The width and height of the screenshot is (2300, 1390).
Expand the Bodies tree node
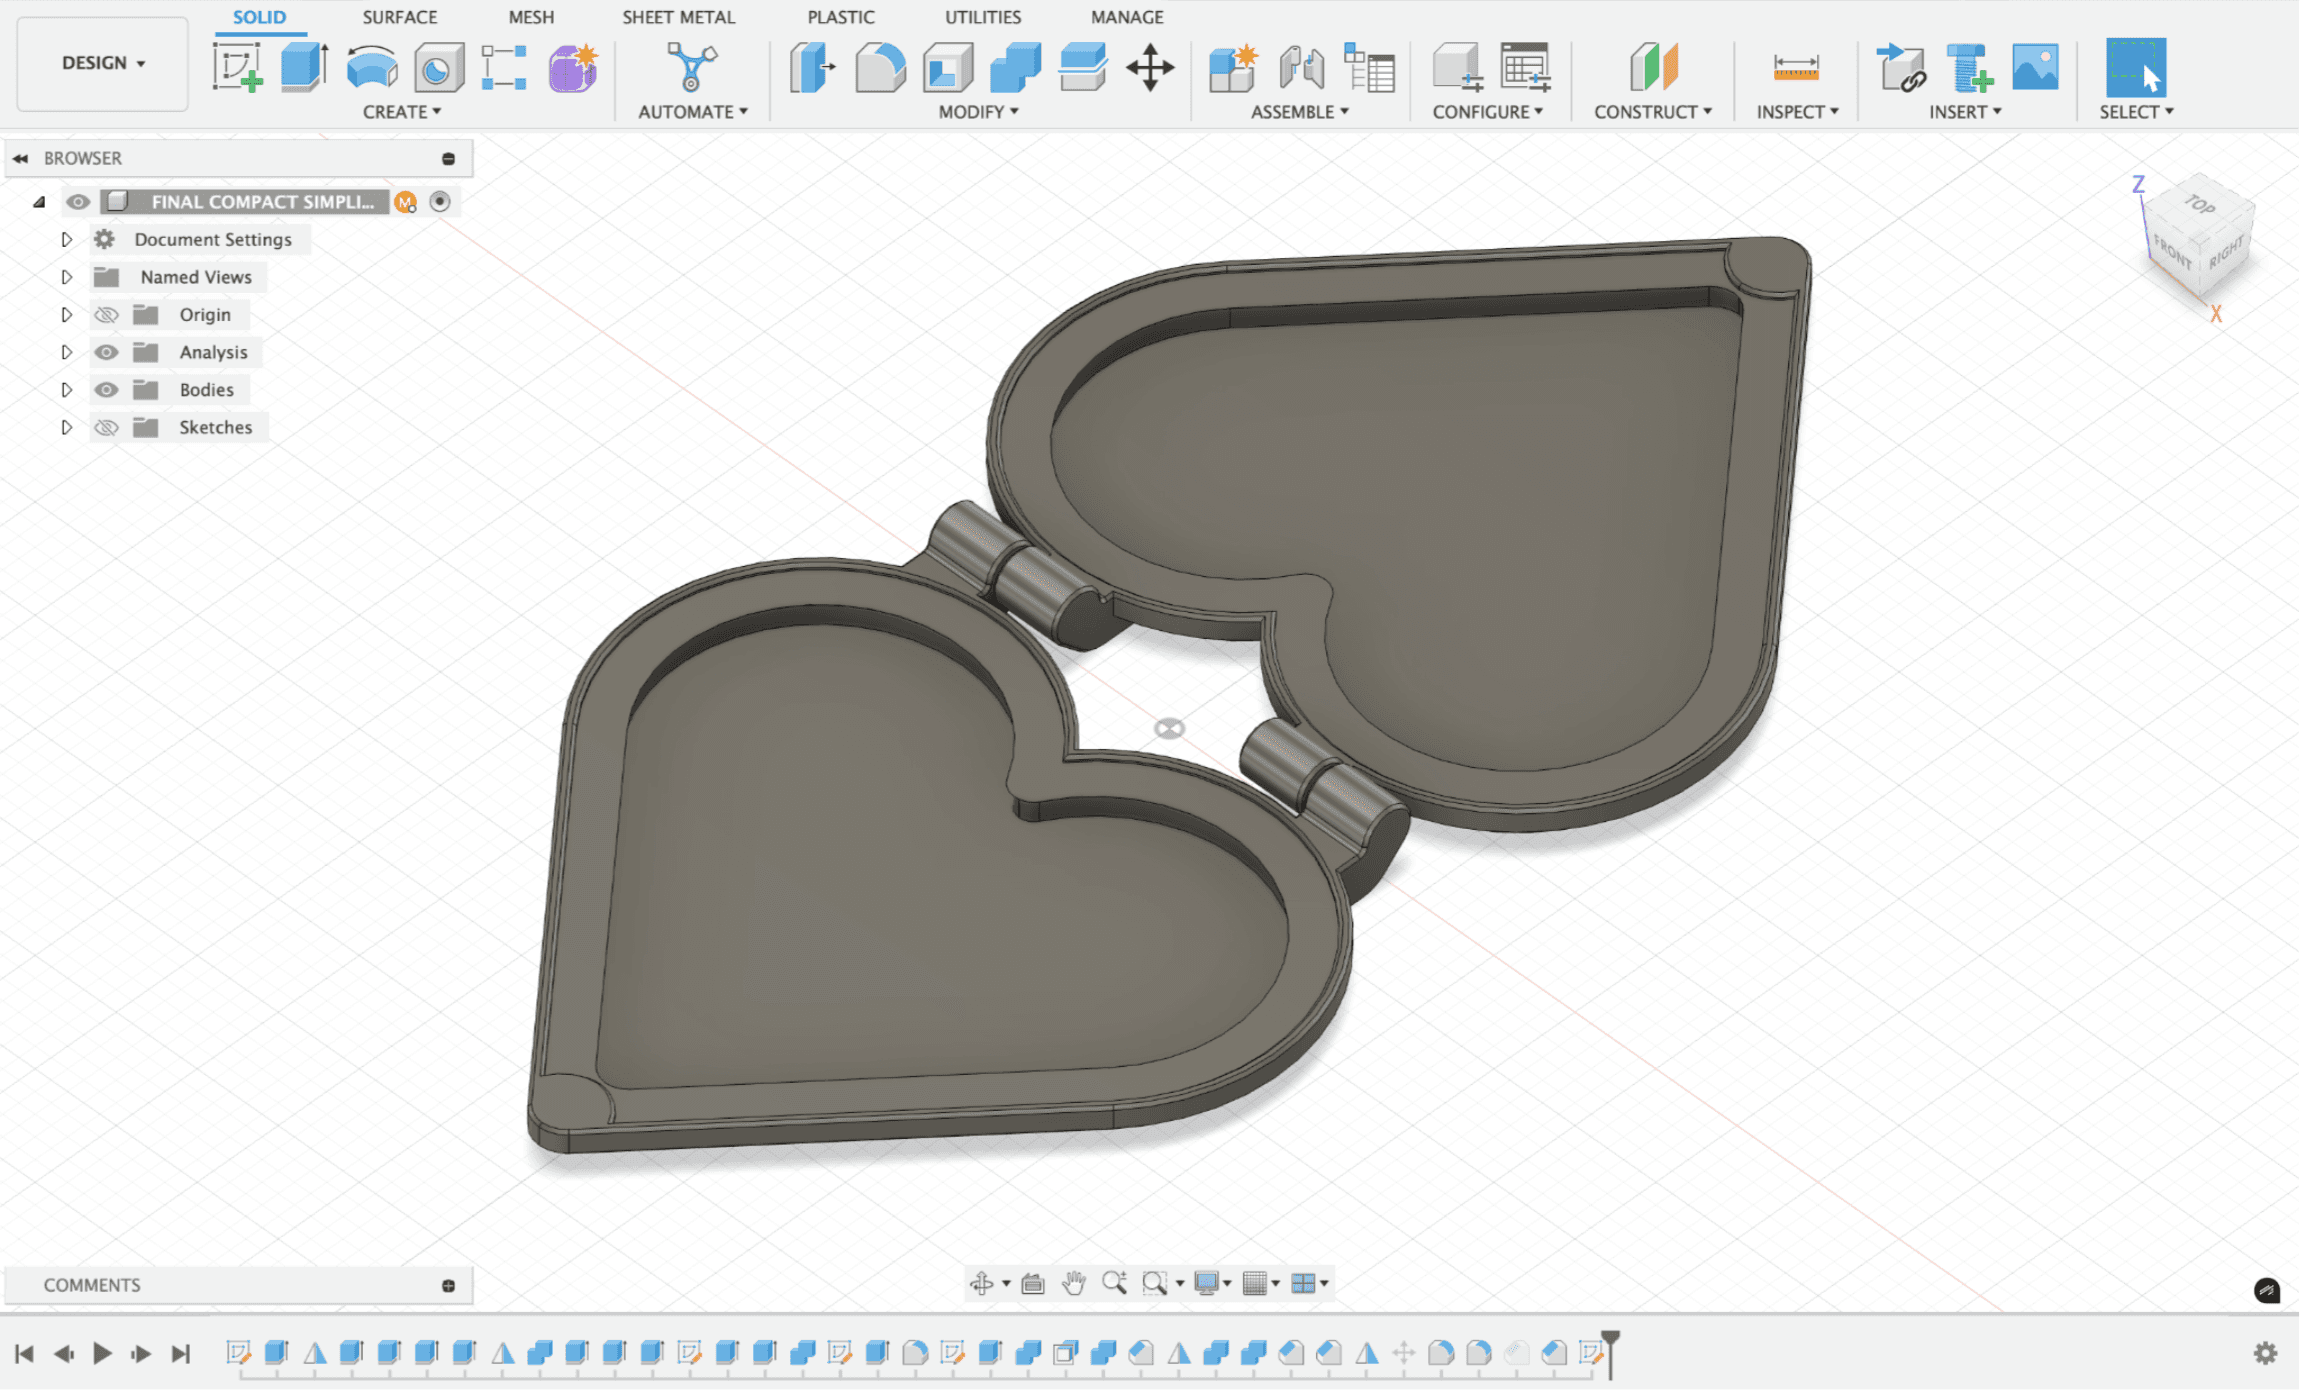click(x=66, y=390)
